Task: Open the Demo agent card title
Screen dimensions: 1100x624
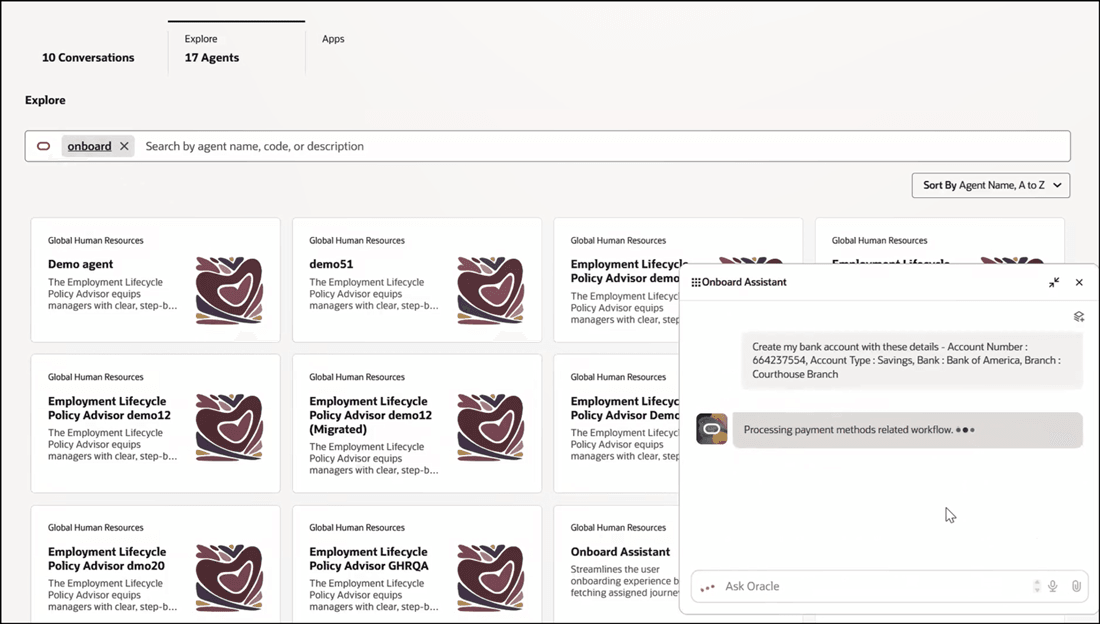Action: 81,264
